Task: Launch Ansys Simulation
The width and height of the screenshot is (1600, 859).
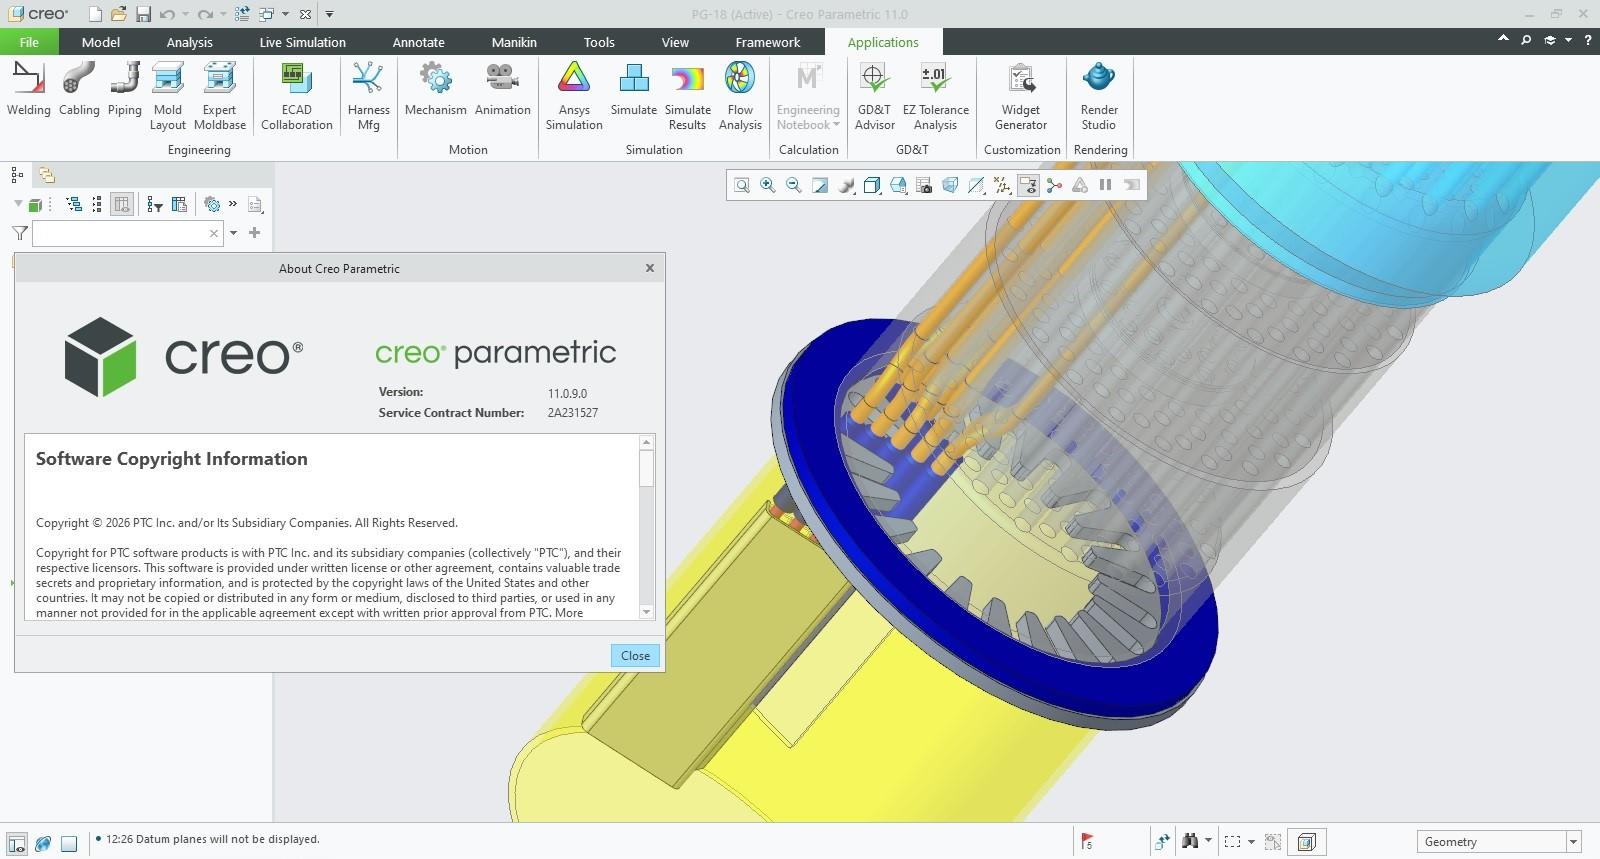Action: point(574,97)
